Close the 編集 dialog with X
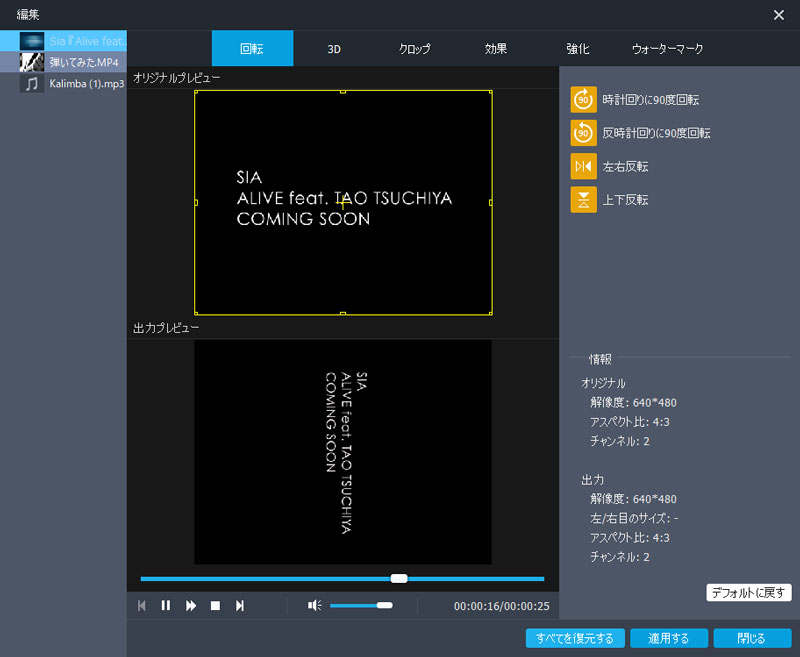The height and width of the screenshot is (657, 800). pyautogui.click(x=779, y=15)
